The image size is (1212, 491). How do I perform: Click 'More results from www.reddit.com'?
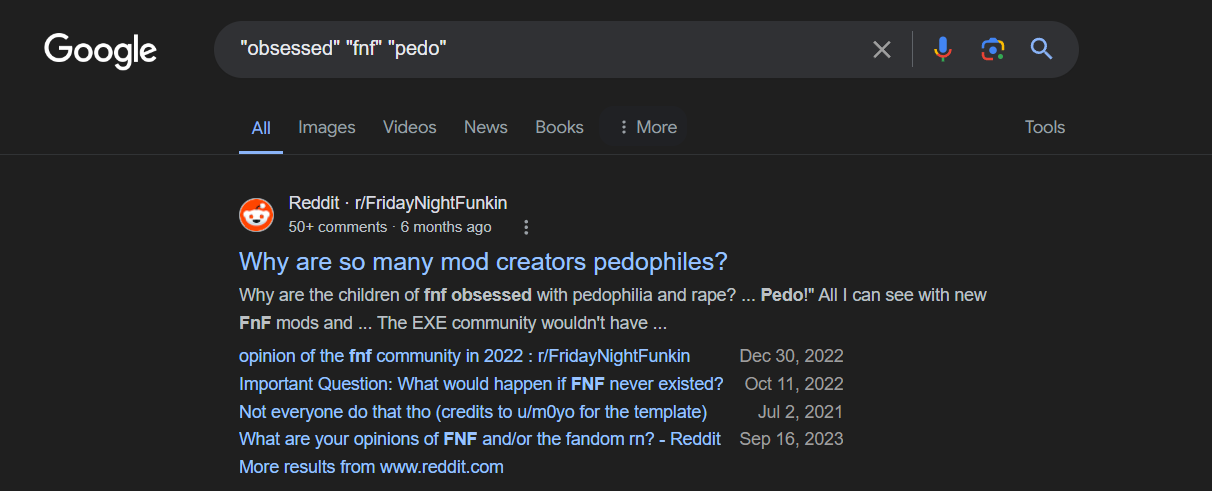pyautogui.click(x=371, y=467)
